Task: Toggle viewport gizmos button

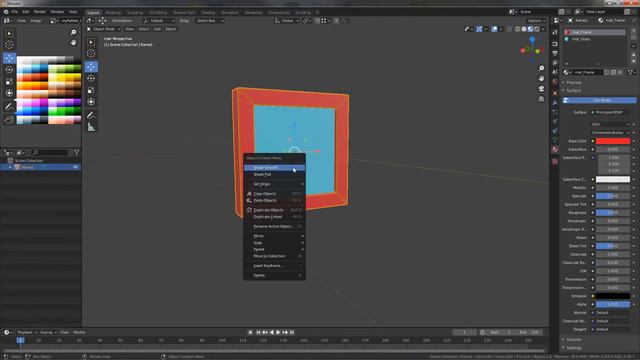Action: [480, 29]
